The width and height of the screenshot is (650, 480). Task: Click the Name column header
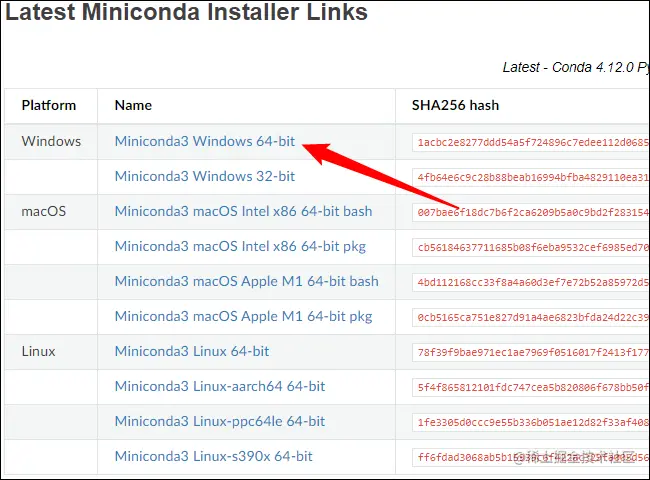point(133,105)
